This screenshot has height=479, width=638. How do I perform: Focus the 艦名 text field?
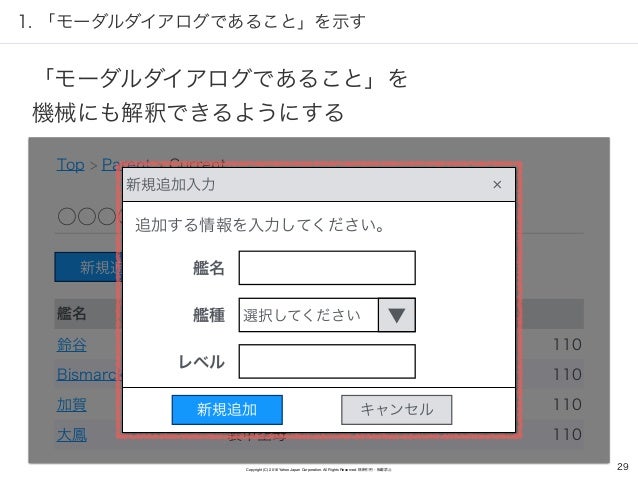coord(327,268)
